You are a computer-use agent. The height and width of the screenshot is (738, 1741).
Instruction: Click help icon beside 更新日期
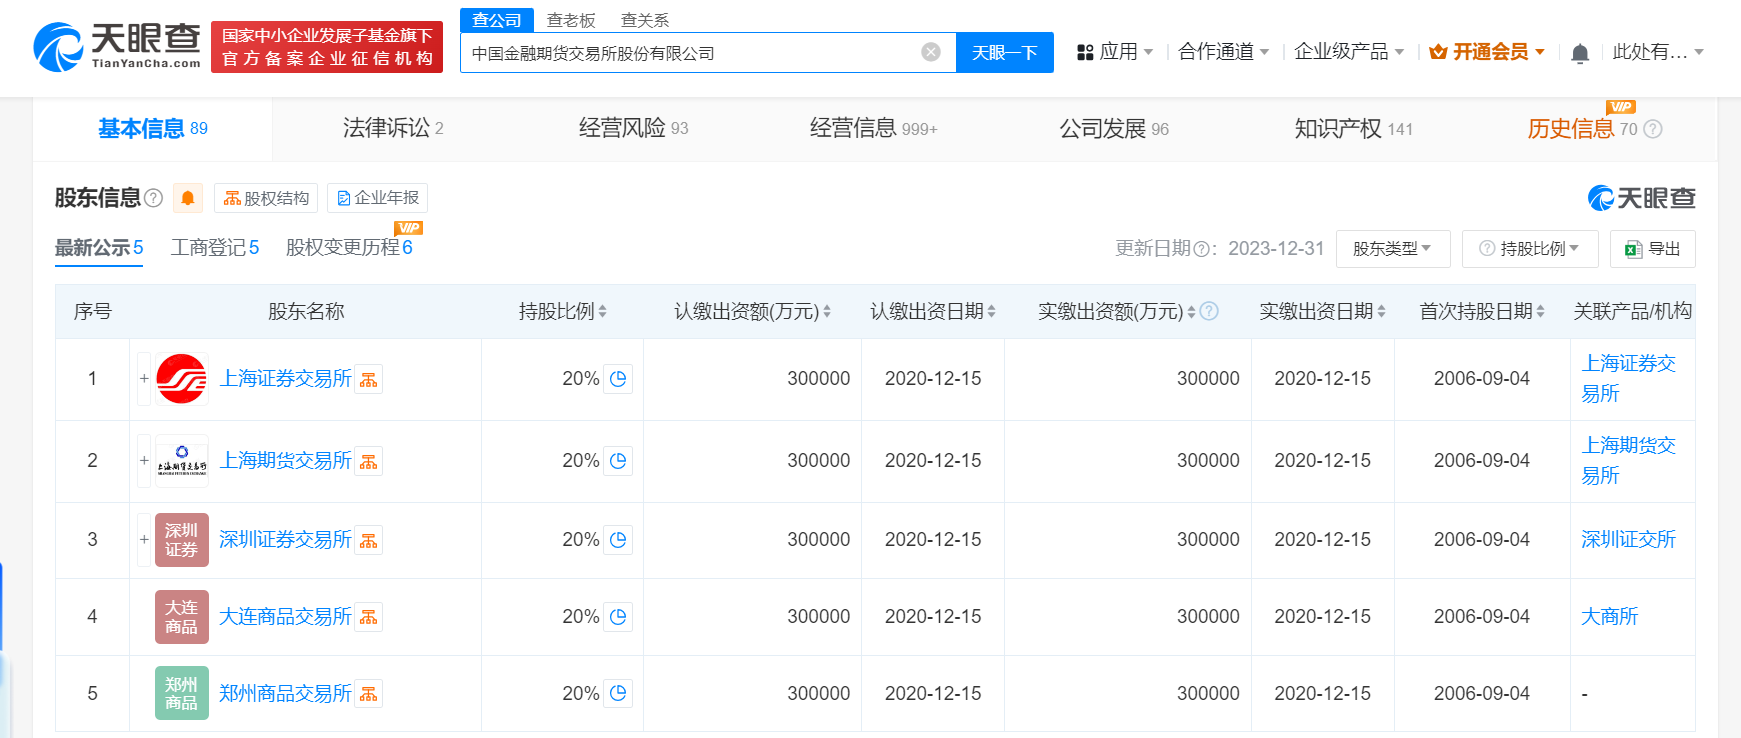(1201, 249)
